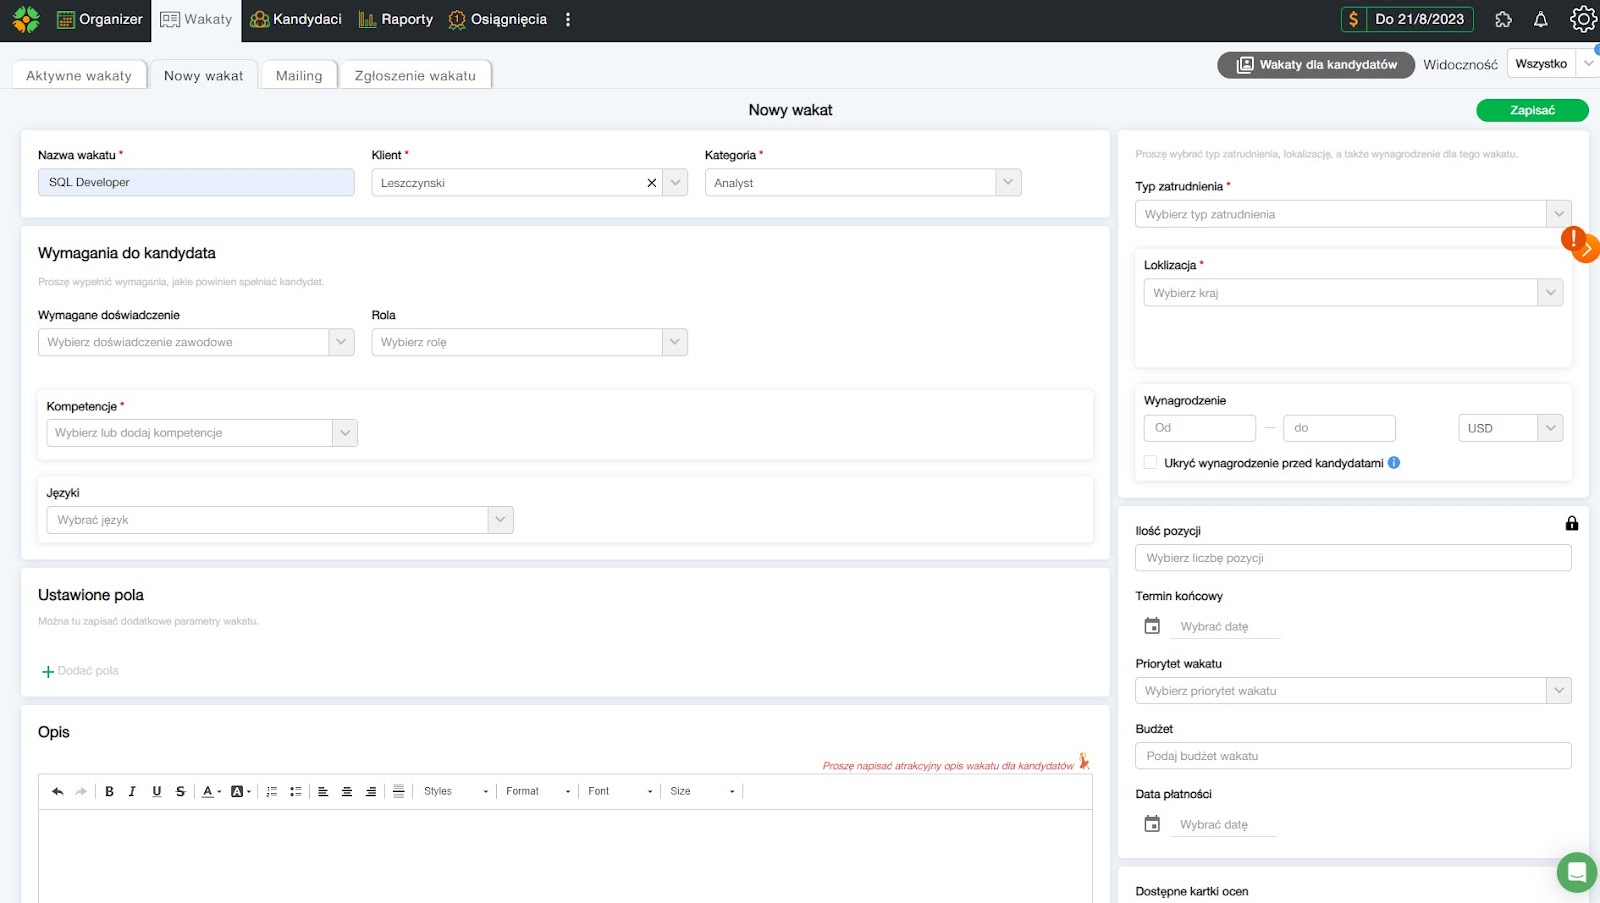Click the Nazwa wakatu input field
Viewport: 1600px width, 903px height.
[x=196, y=182]
